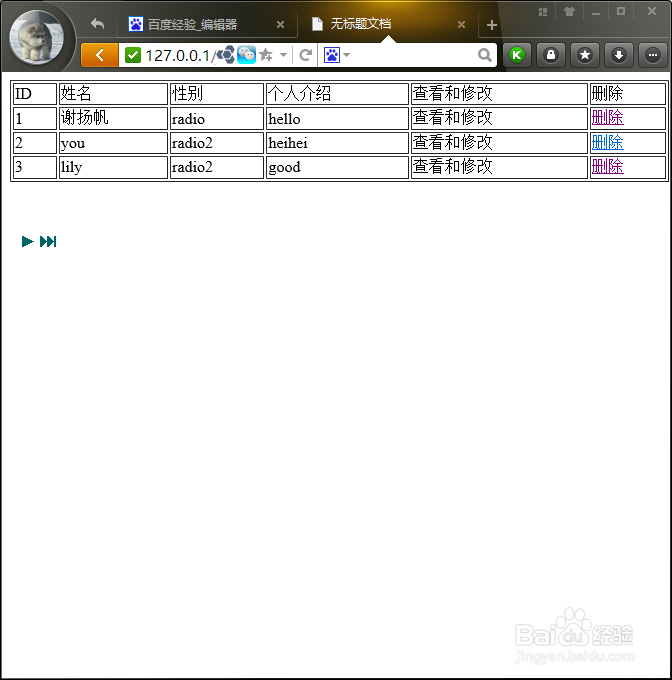Click the ID cell 1
The height and width of the screenshot is (680, 672).
(35, 118)
